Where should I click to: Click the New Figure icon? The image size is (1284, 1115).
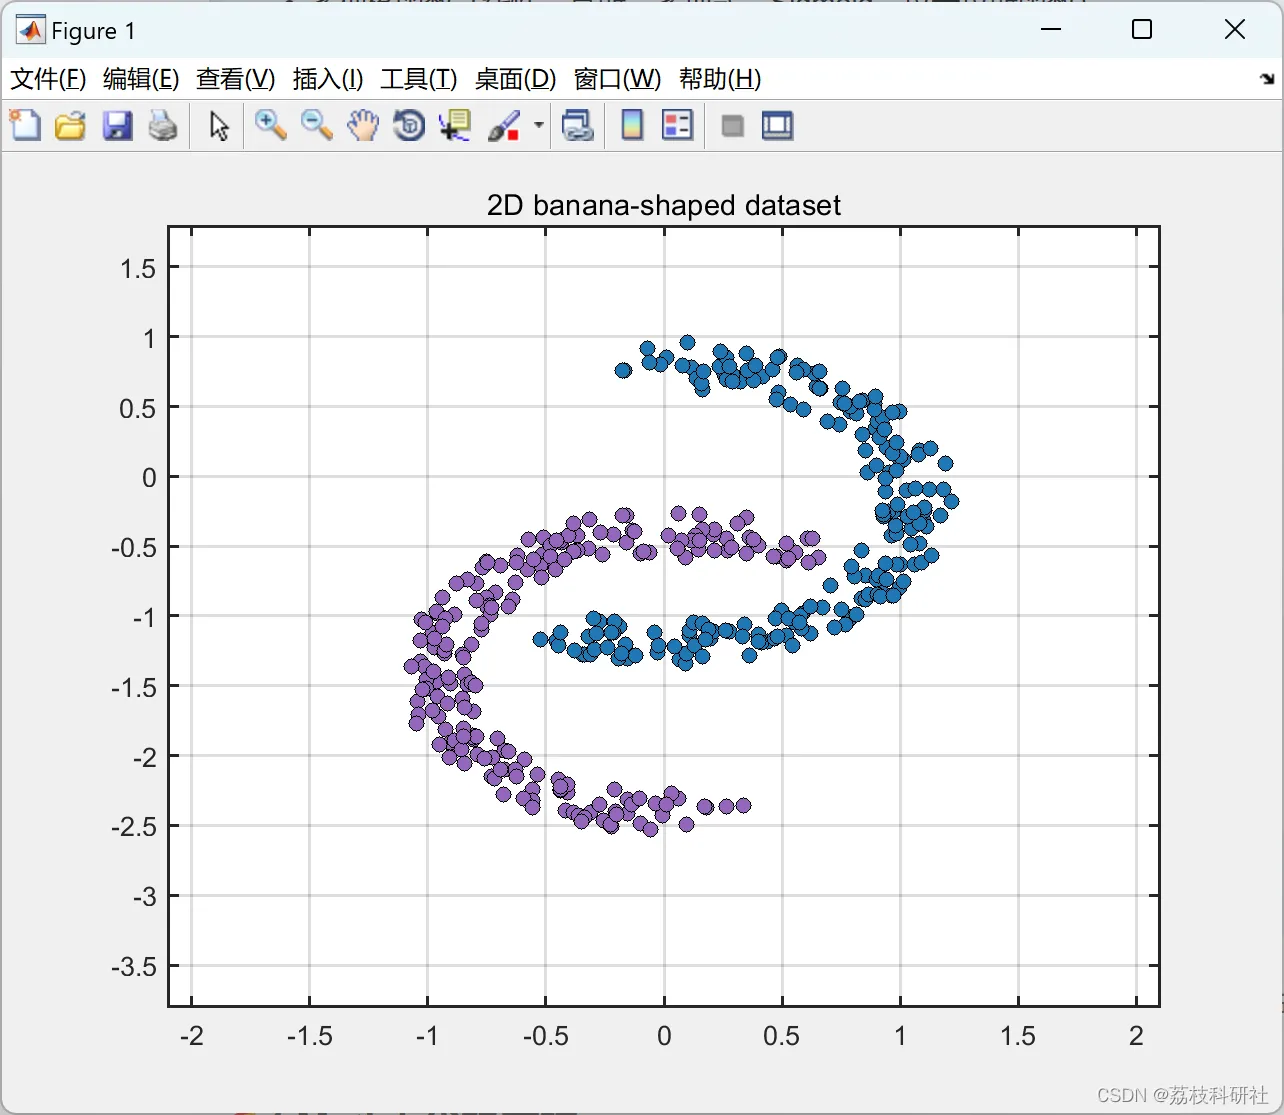coord(25,126)
